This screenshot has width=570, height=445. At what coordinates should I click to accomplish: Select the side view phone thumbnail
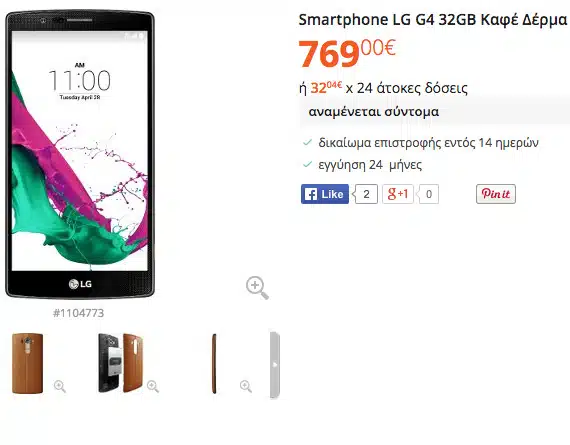214,363
